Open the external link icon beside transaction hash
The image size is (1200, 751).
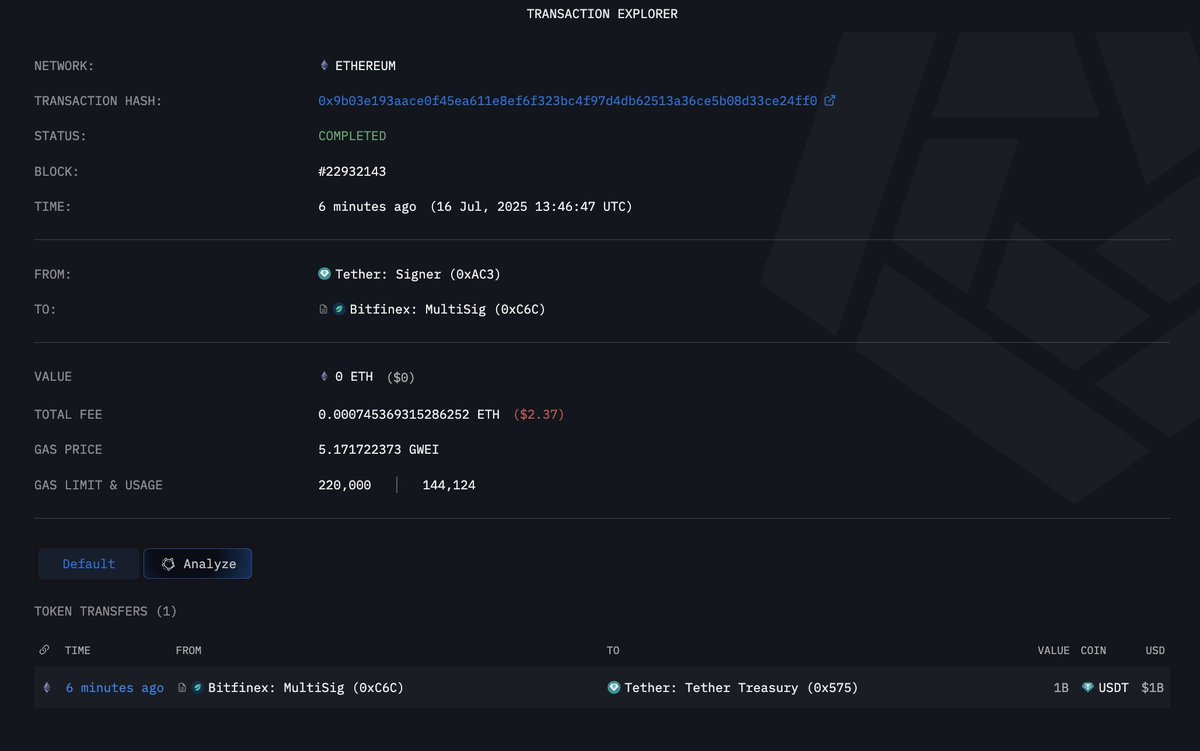pyautogui.click(x=829, y=101)
